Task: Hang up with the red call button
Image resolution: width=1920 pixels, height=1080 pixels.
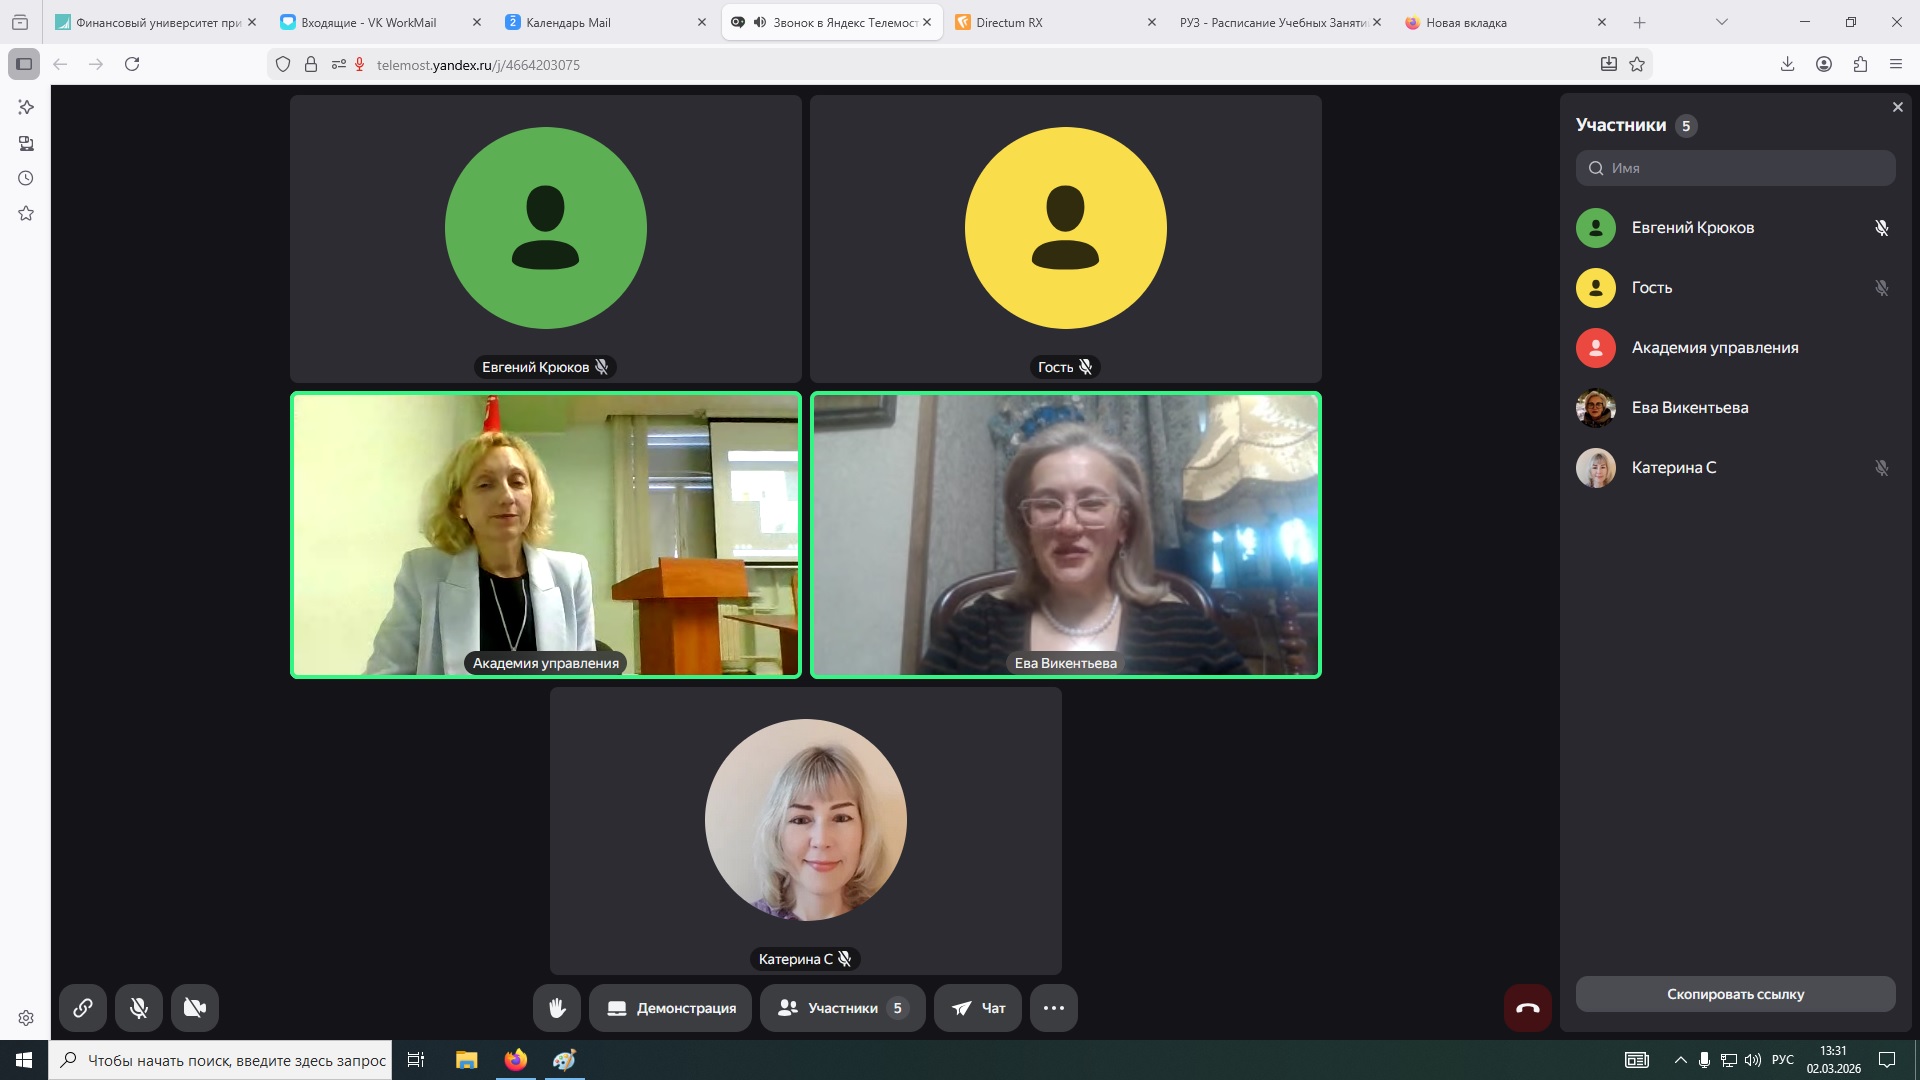Action: click(1527, 1008)
